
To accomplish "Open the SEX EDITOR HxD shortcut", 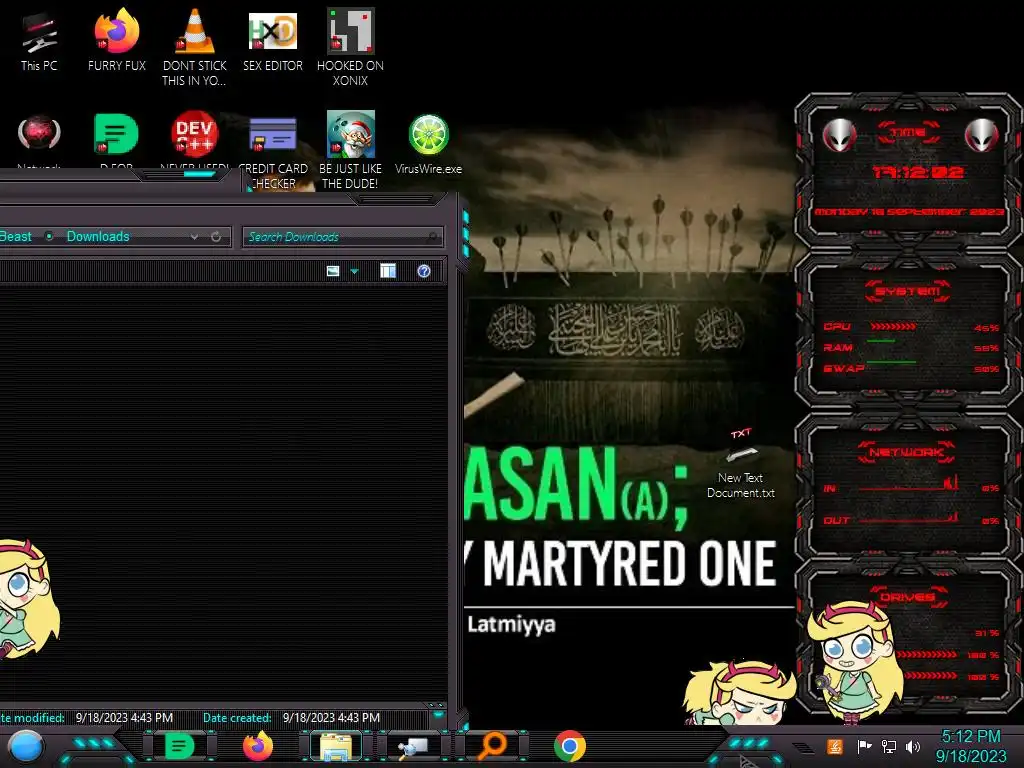I will click(273, 40).
